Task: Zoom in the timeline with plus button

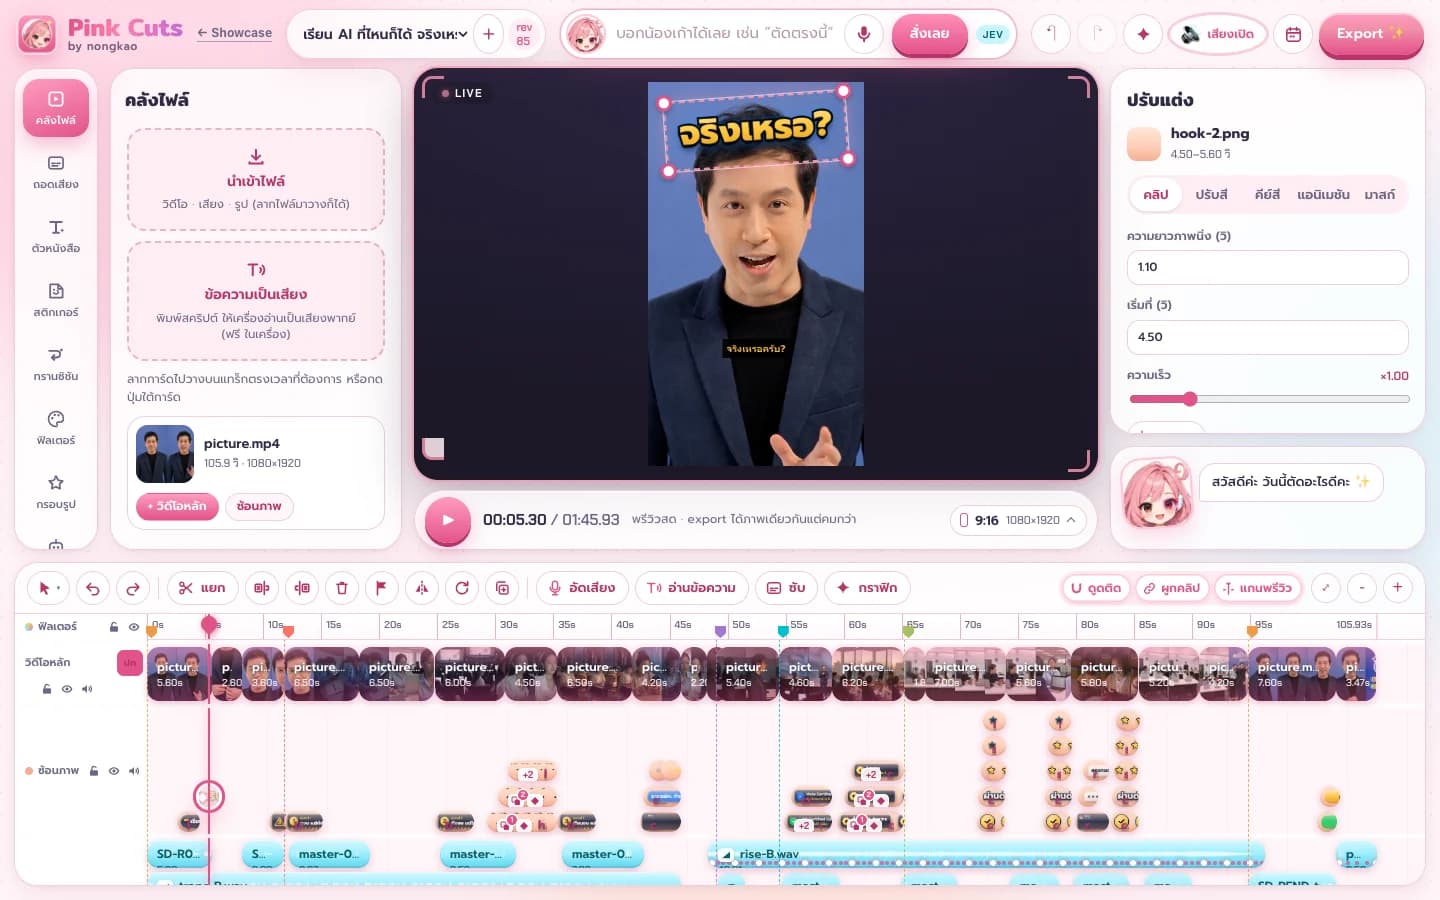Action: click(1398, 588)
